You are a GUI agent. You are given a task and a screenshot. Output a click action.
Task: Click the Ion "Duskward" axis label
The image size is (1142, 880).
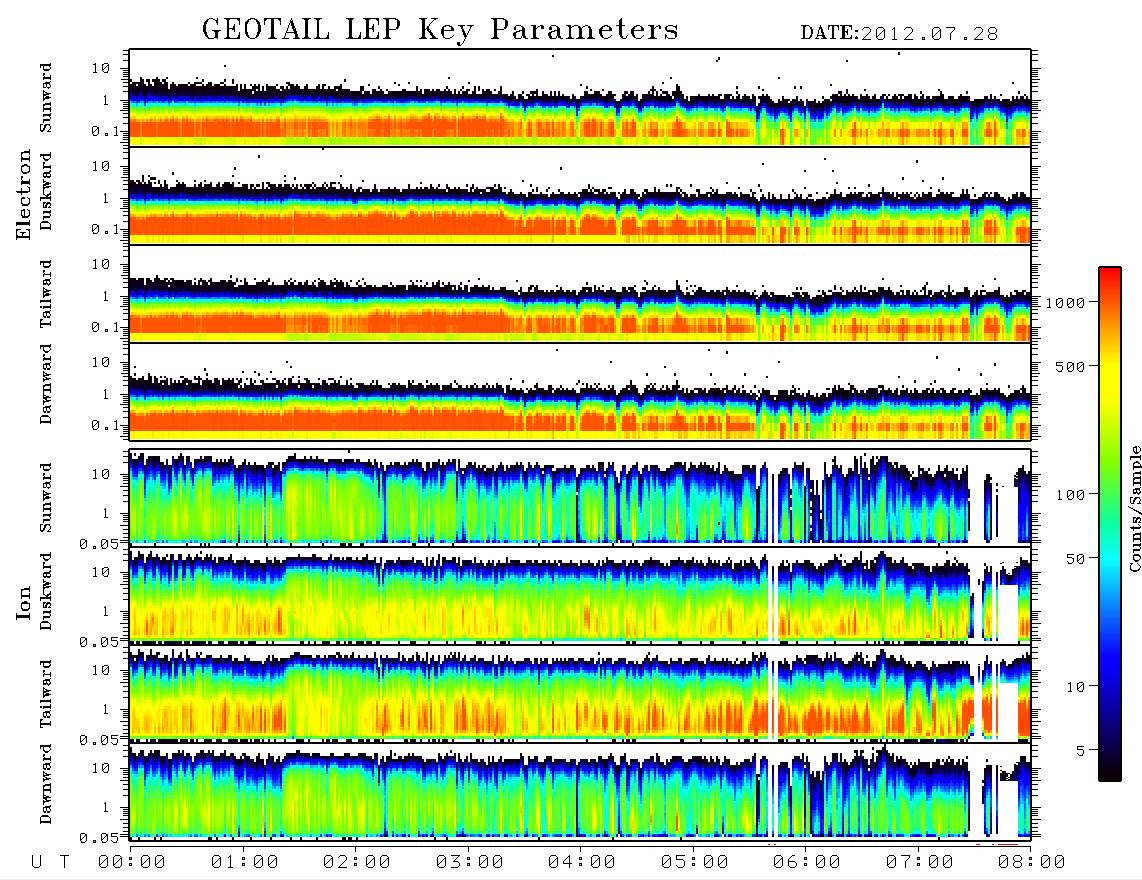pyautogui.click(x=46, y=591)
